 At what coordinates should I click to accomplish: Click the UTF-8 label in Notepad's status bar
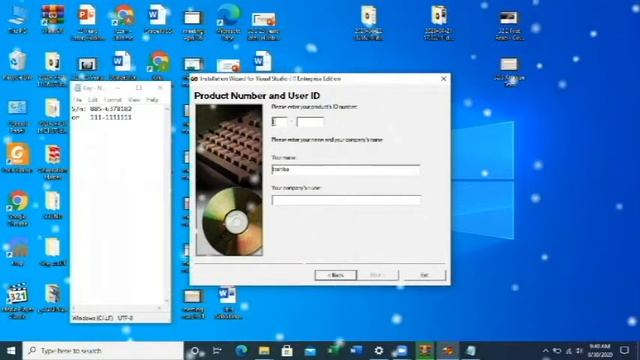point(125,318)
